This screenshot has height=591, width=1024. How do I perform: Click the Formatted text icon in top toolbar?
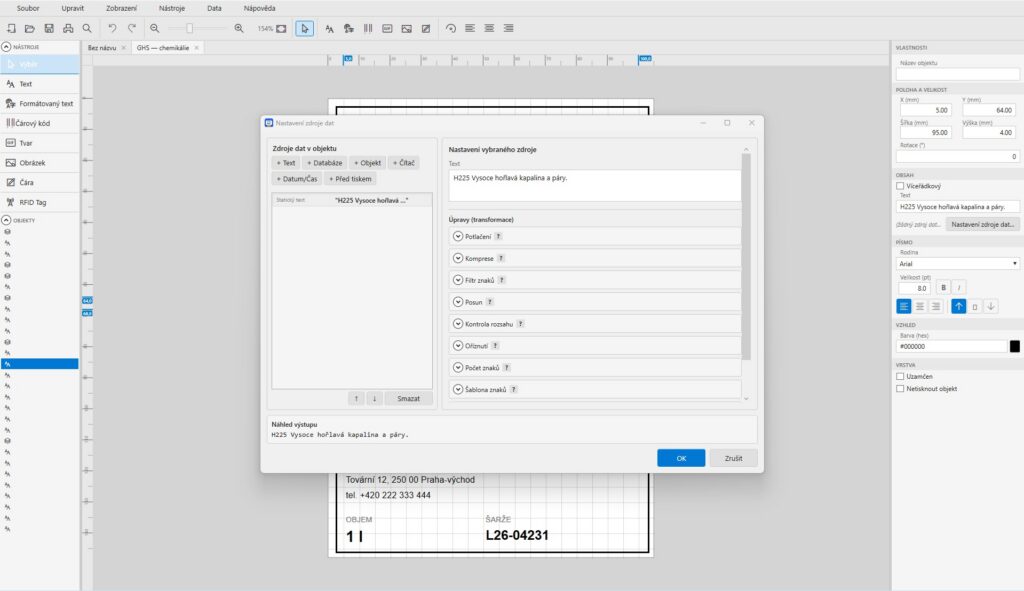[x=349, y=28]
